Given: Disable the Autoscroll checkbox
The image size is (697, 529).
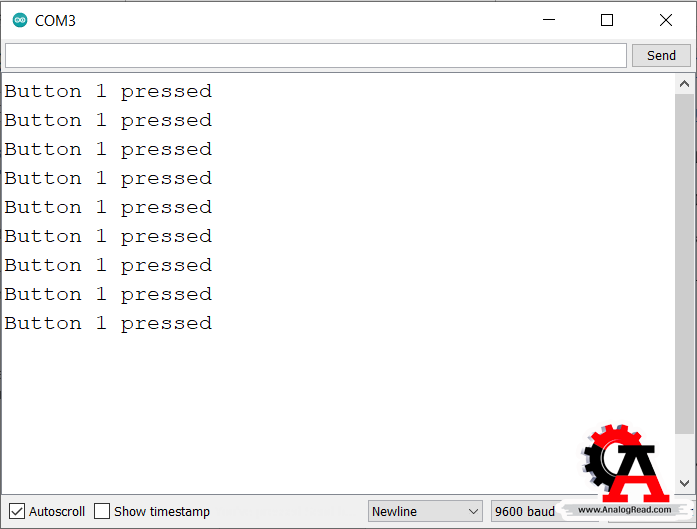Looking at the screenshot, I should click(17, 511).
